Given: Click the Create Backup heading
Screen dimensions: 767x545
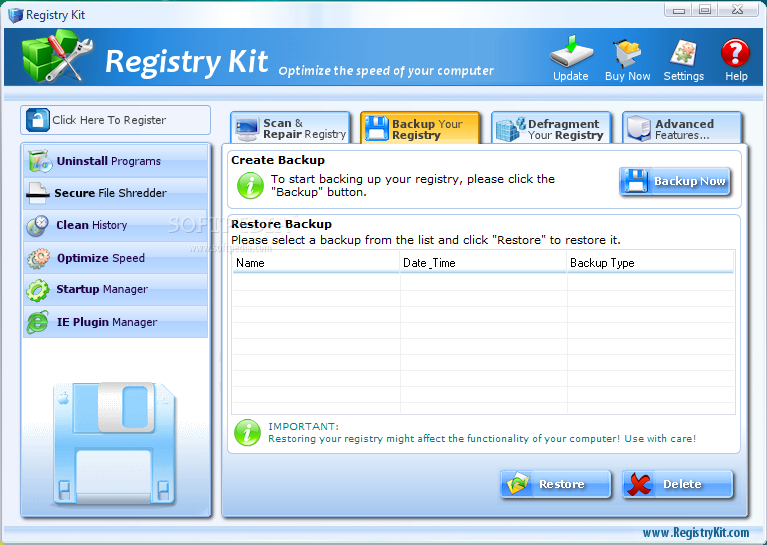Looking at the screenshot, I should (x=278, y=160).
